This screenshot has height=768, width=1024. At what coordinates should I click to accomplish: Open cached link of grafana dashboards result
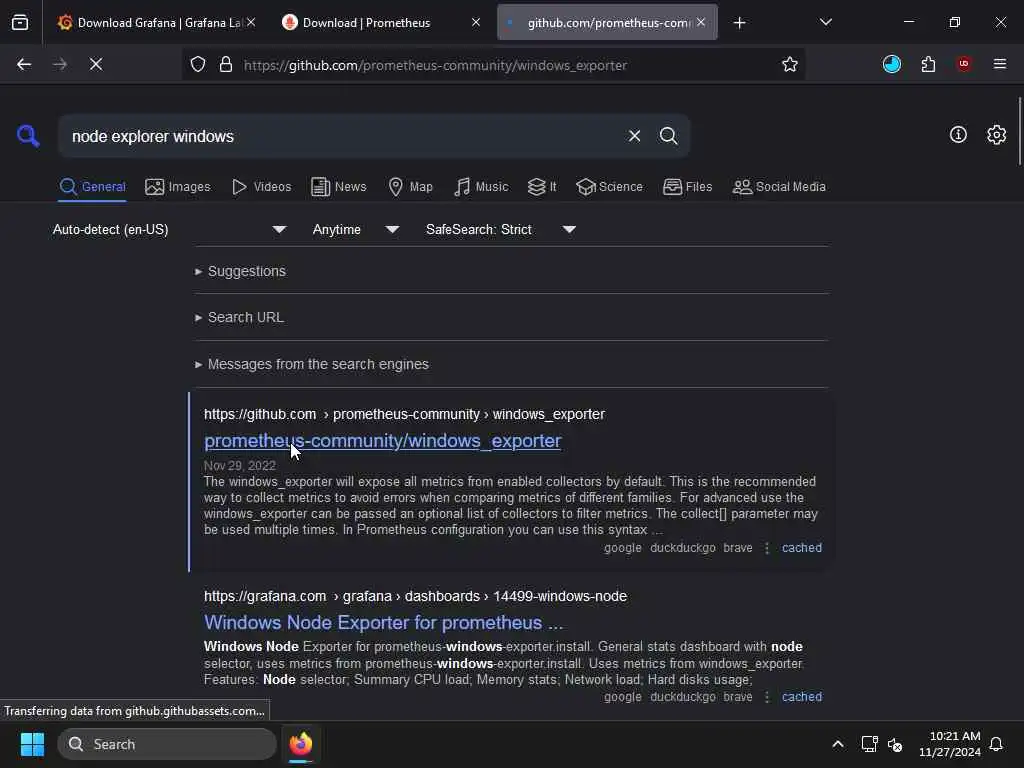point(802,697)
